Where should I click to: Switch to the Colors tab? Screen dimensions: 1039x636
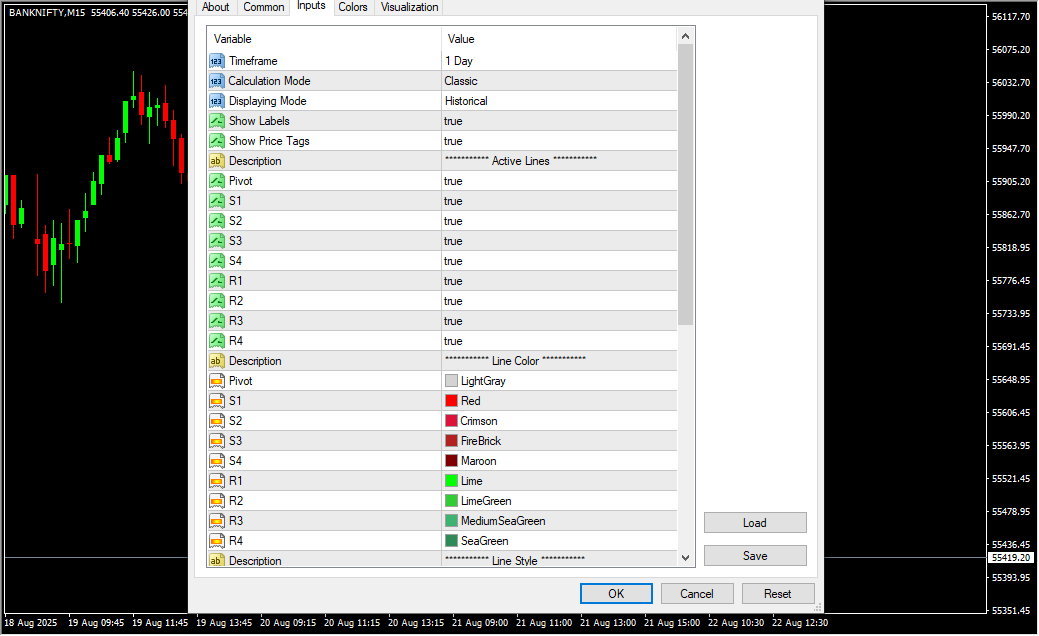click(353, 7)
